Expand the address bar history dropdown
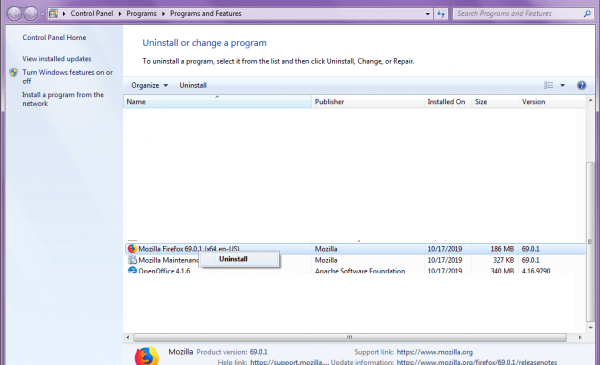This screenshot has width=600, height=365. [427, 14]
